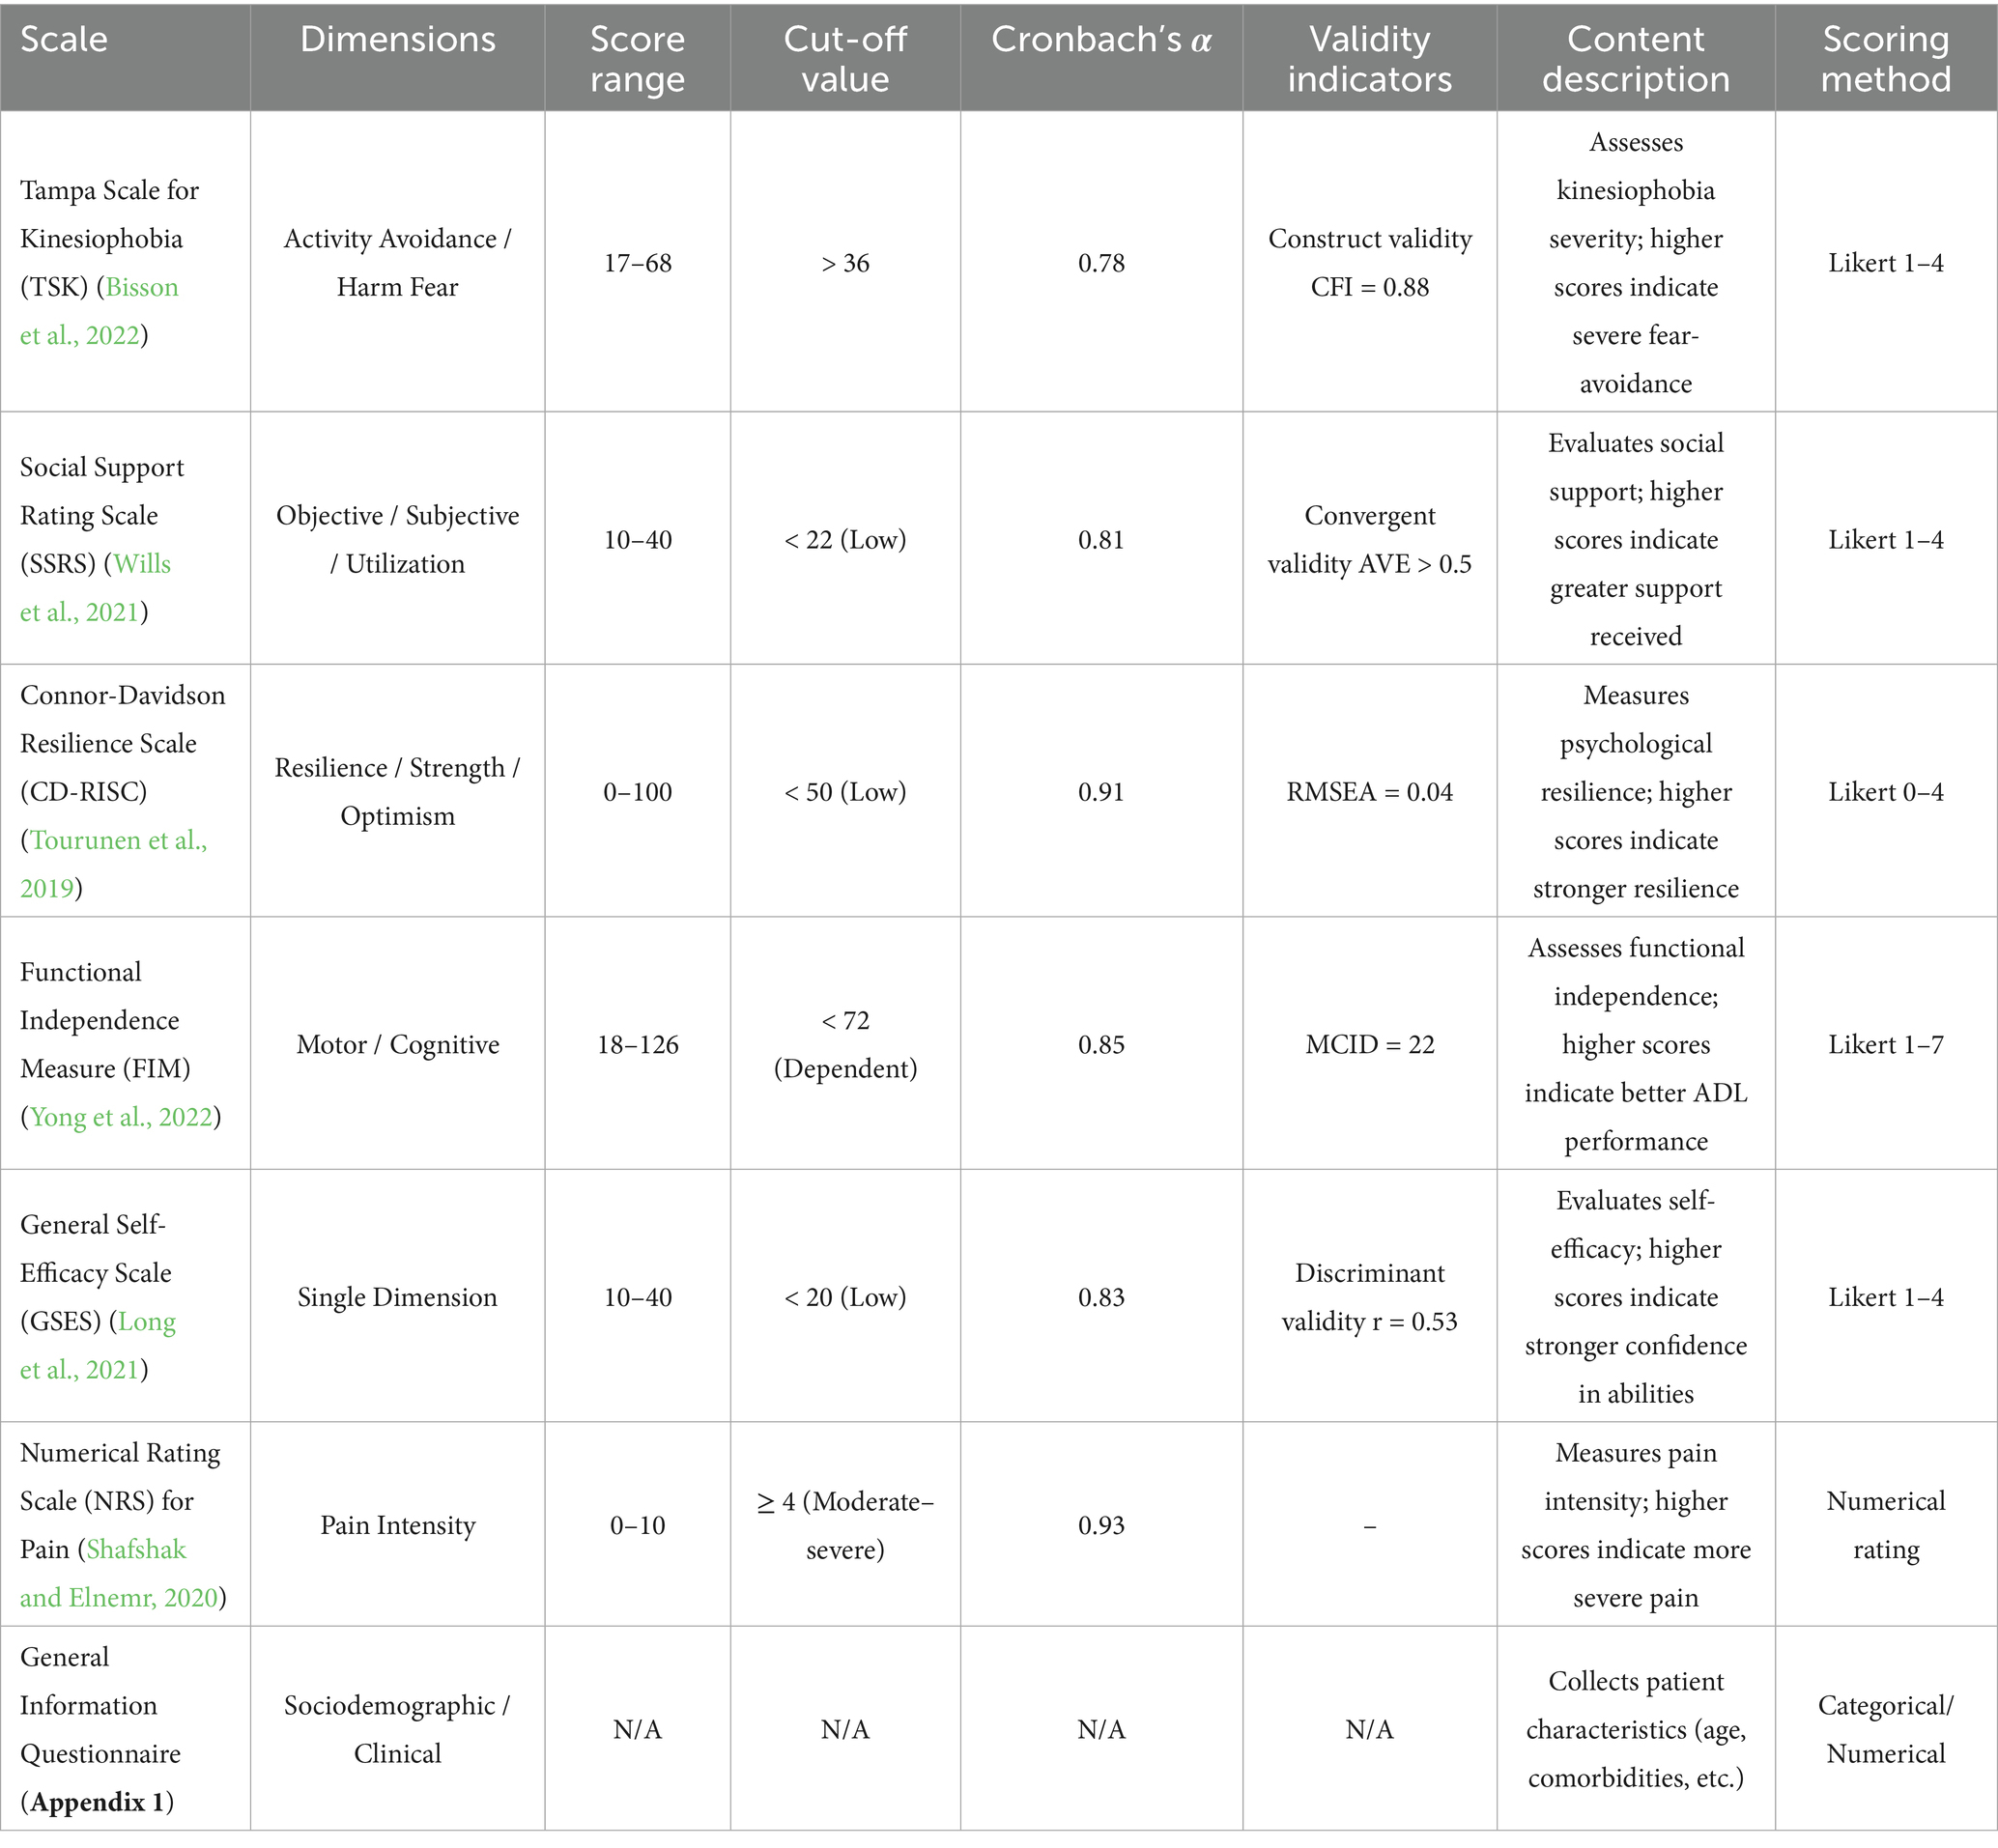Viewport: 1998px width, 1848px height.
Task: Select the Cronbach's α header cell
Action: click(1102, 56)
